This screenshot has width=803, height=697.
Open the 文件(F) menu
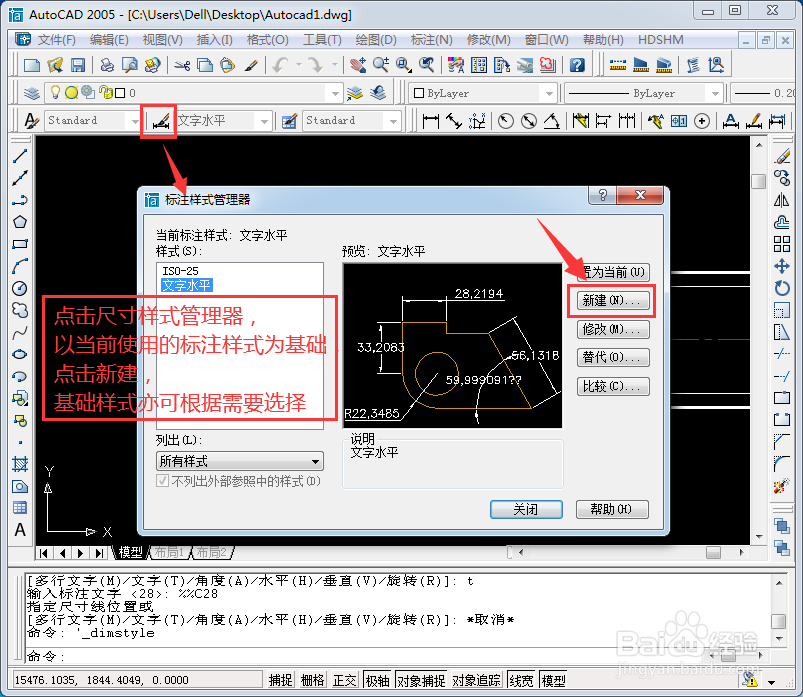[x=56, y=39]
